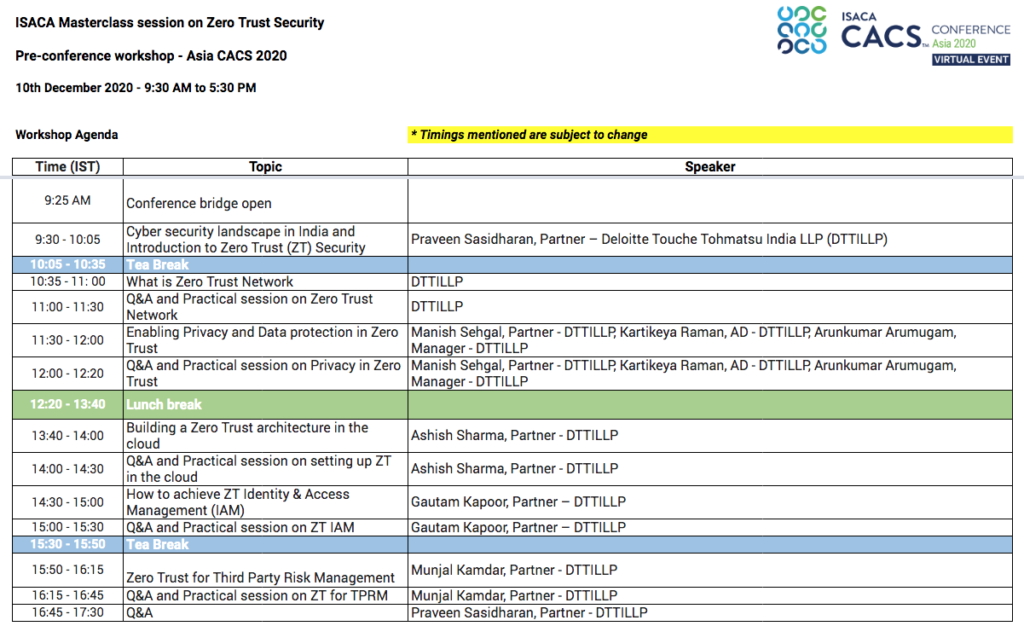Click the 'Conference bridge open' topic cell
The width and height of the screenshot is (1024, 626).
pyautogui.click(x=265, y=203)
